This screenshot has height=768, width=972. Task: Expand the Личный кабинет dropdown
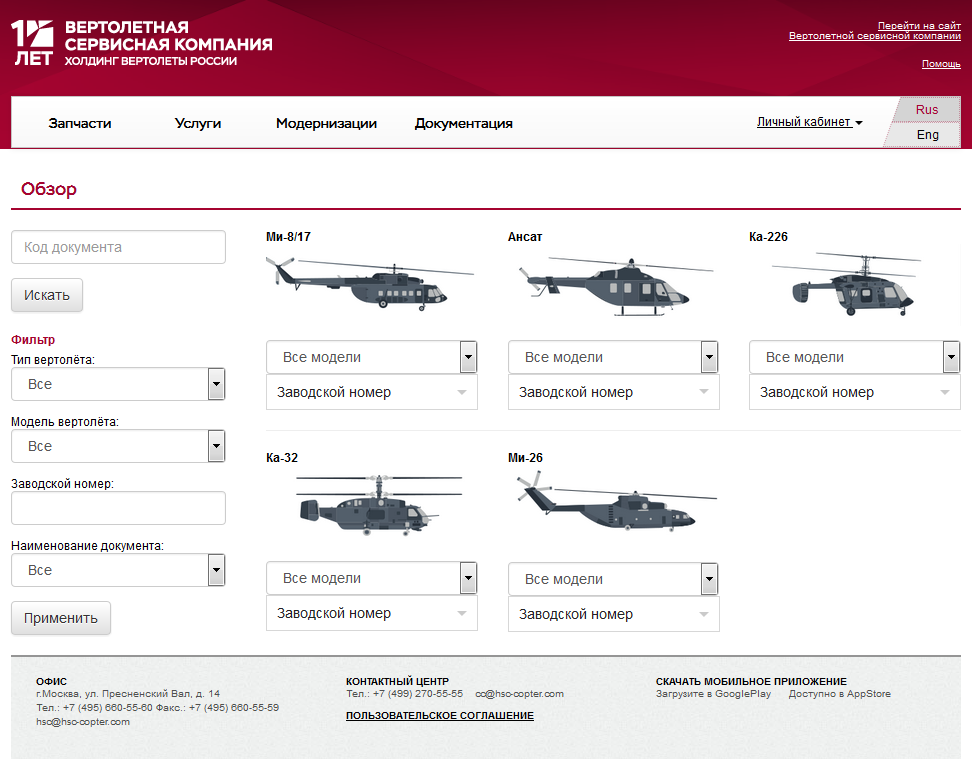810,122
